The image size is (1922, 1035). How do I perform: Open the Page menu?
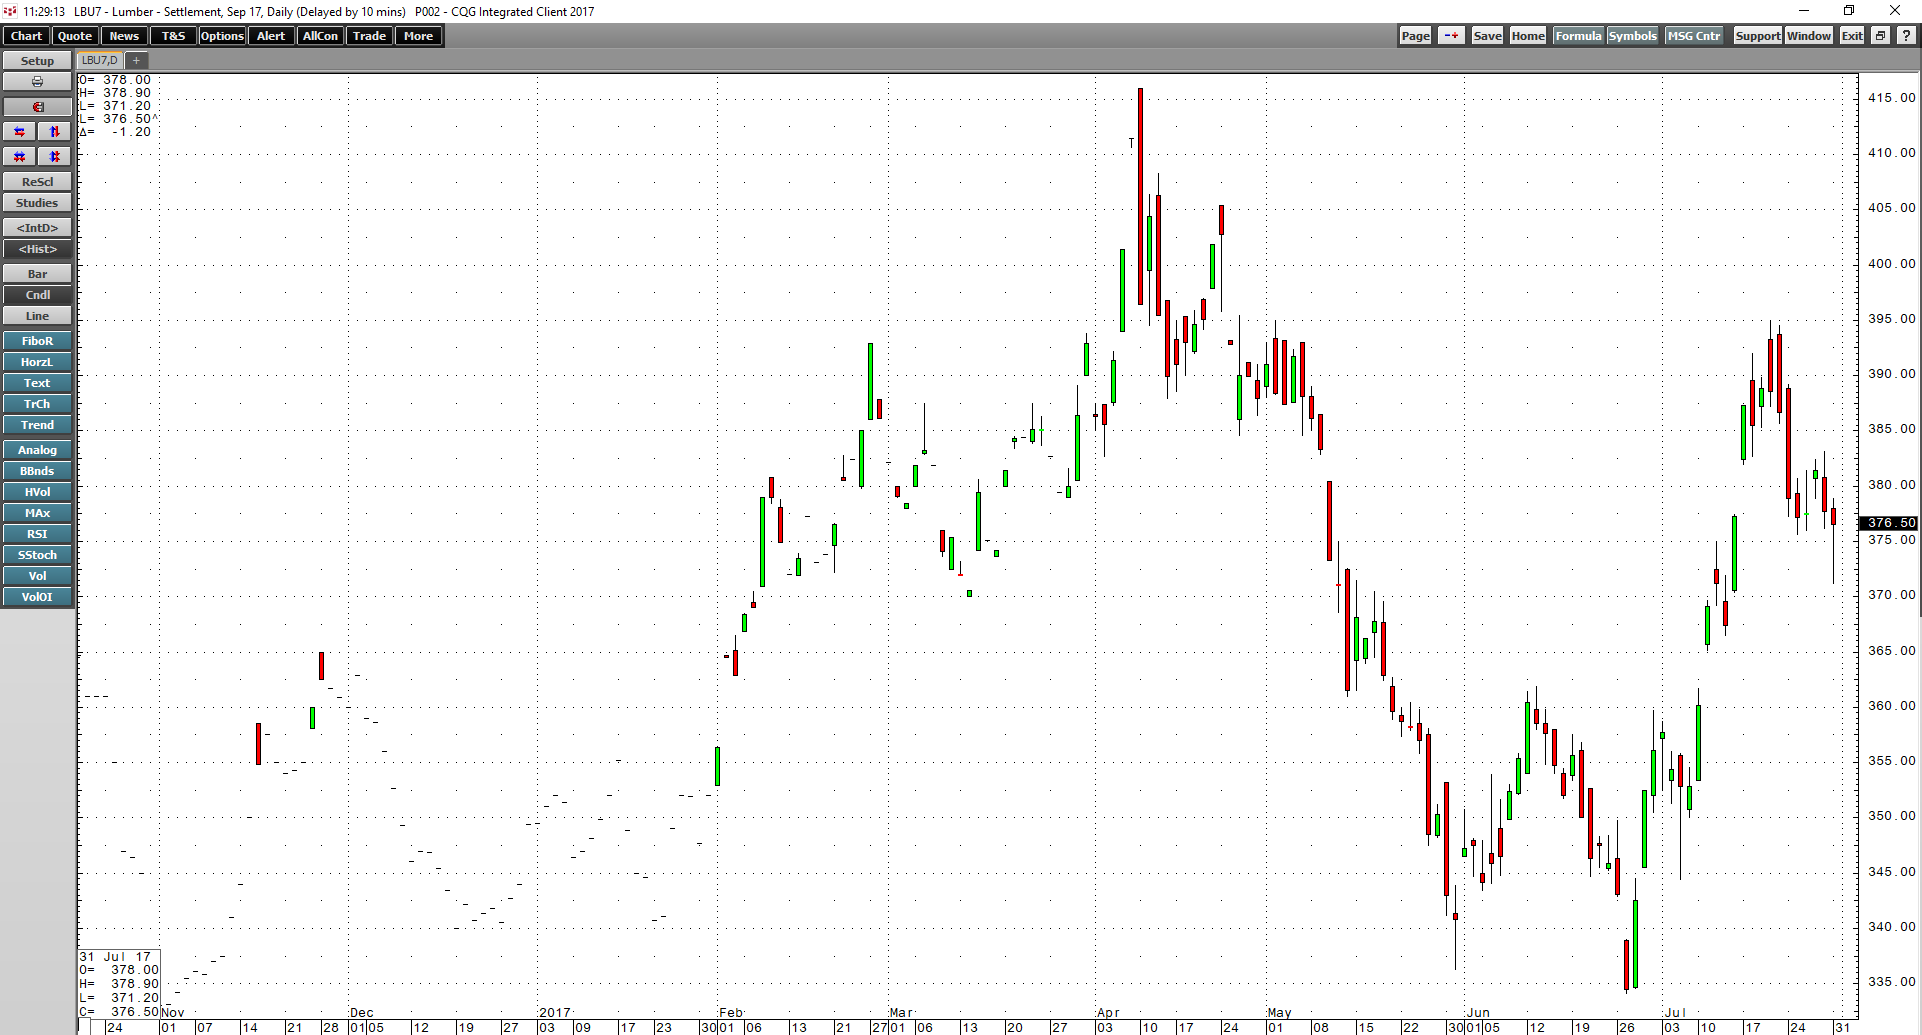1415,36
